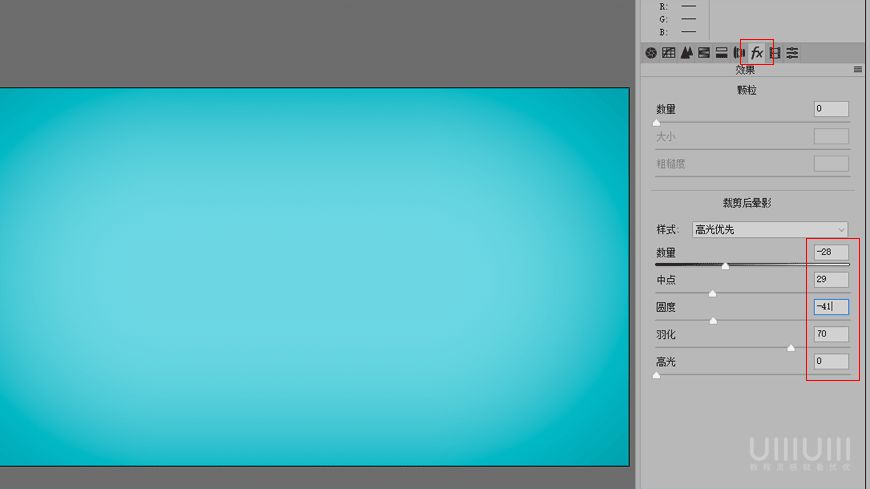
Task: Click the 圆度 label
Action: click(666, 307)
